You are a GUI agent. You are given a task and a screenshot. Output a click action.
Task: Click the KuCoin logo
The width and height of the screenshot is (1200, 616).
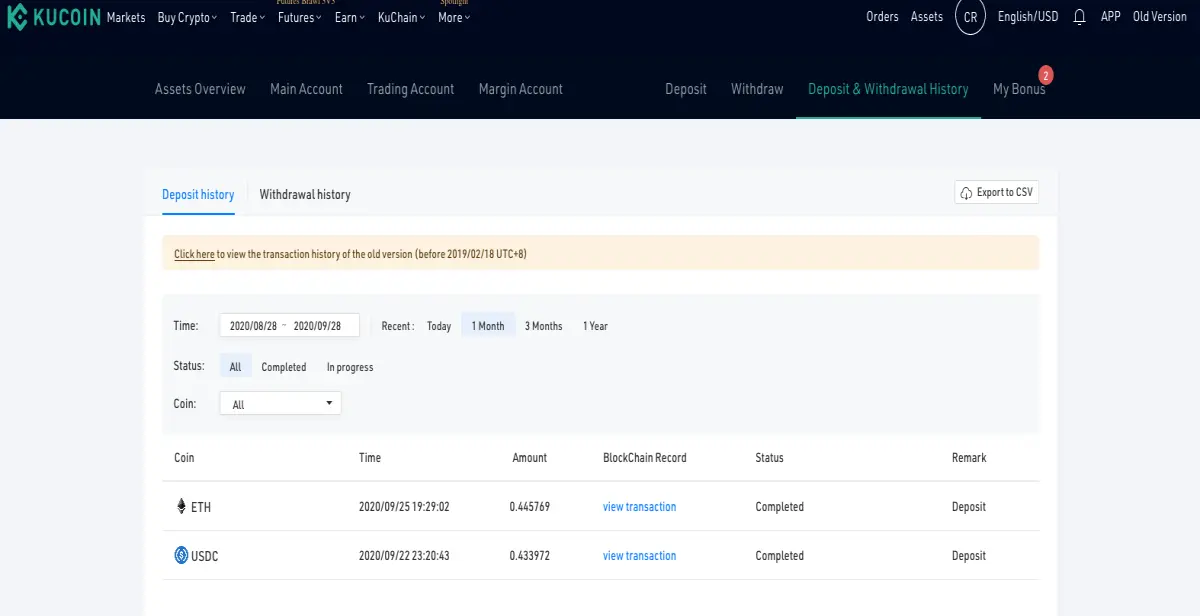53,18
